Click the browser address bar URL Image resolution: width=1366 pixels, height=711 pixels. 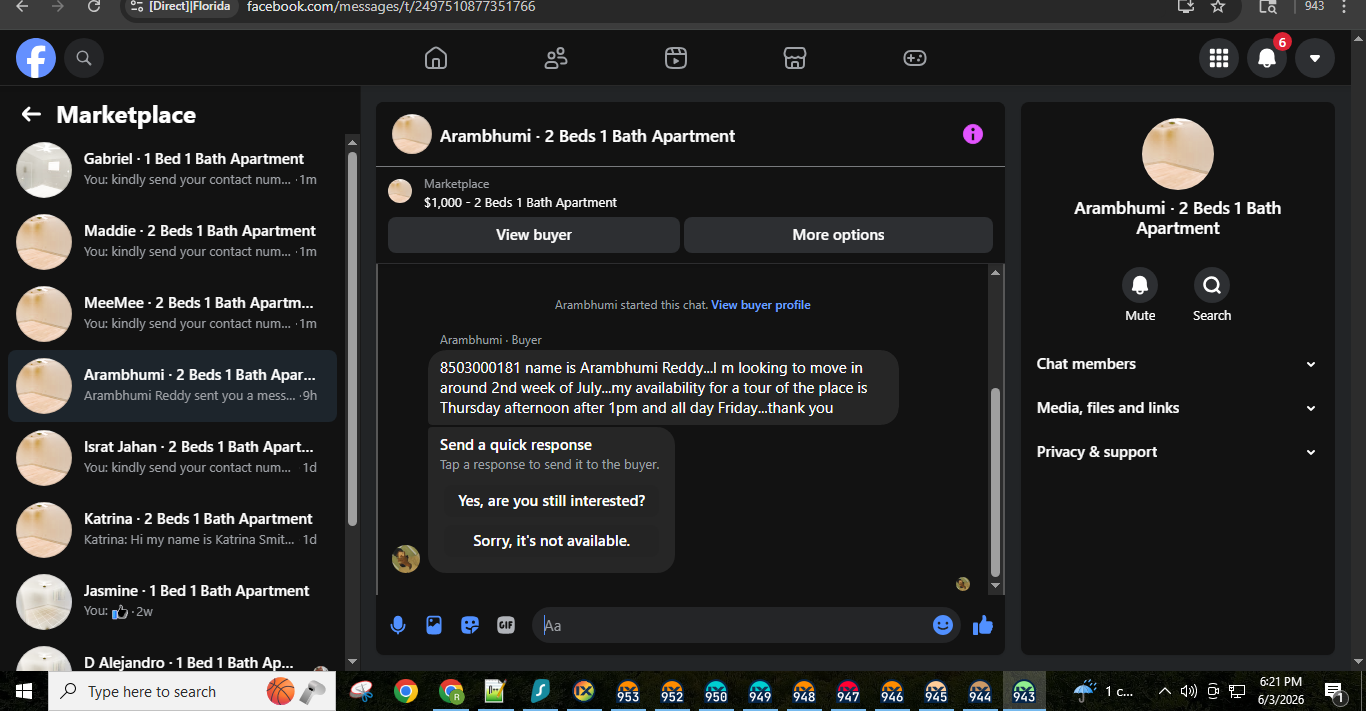point(391,7)
